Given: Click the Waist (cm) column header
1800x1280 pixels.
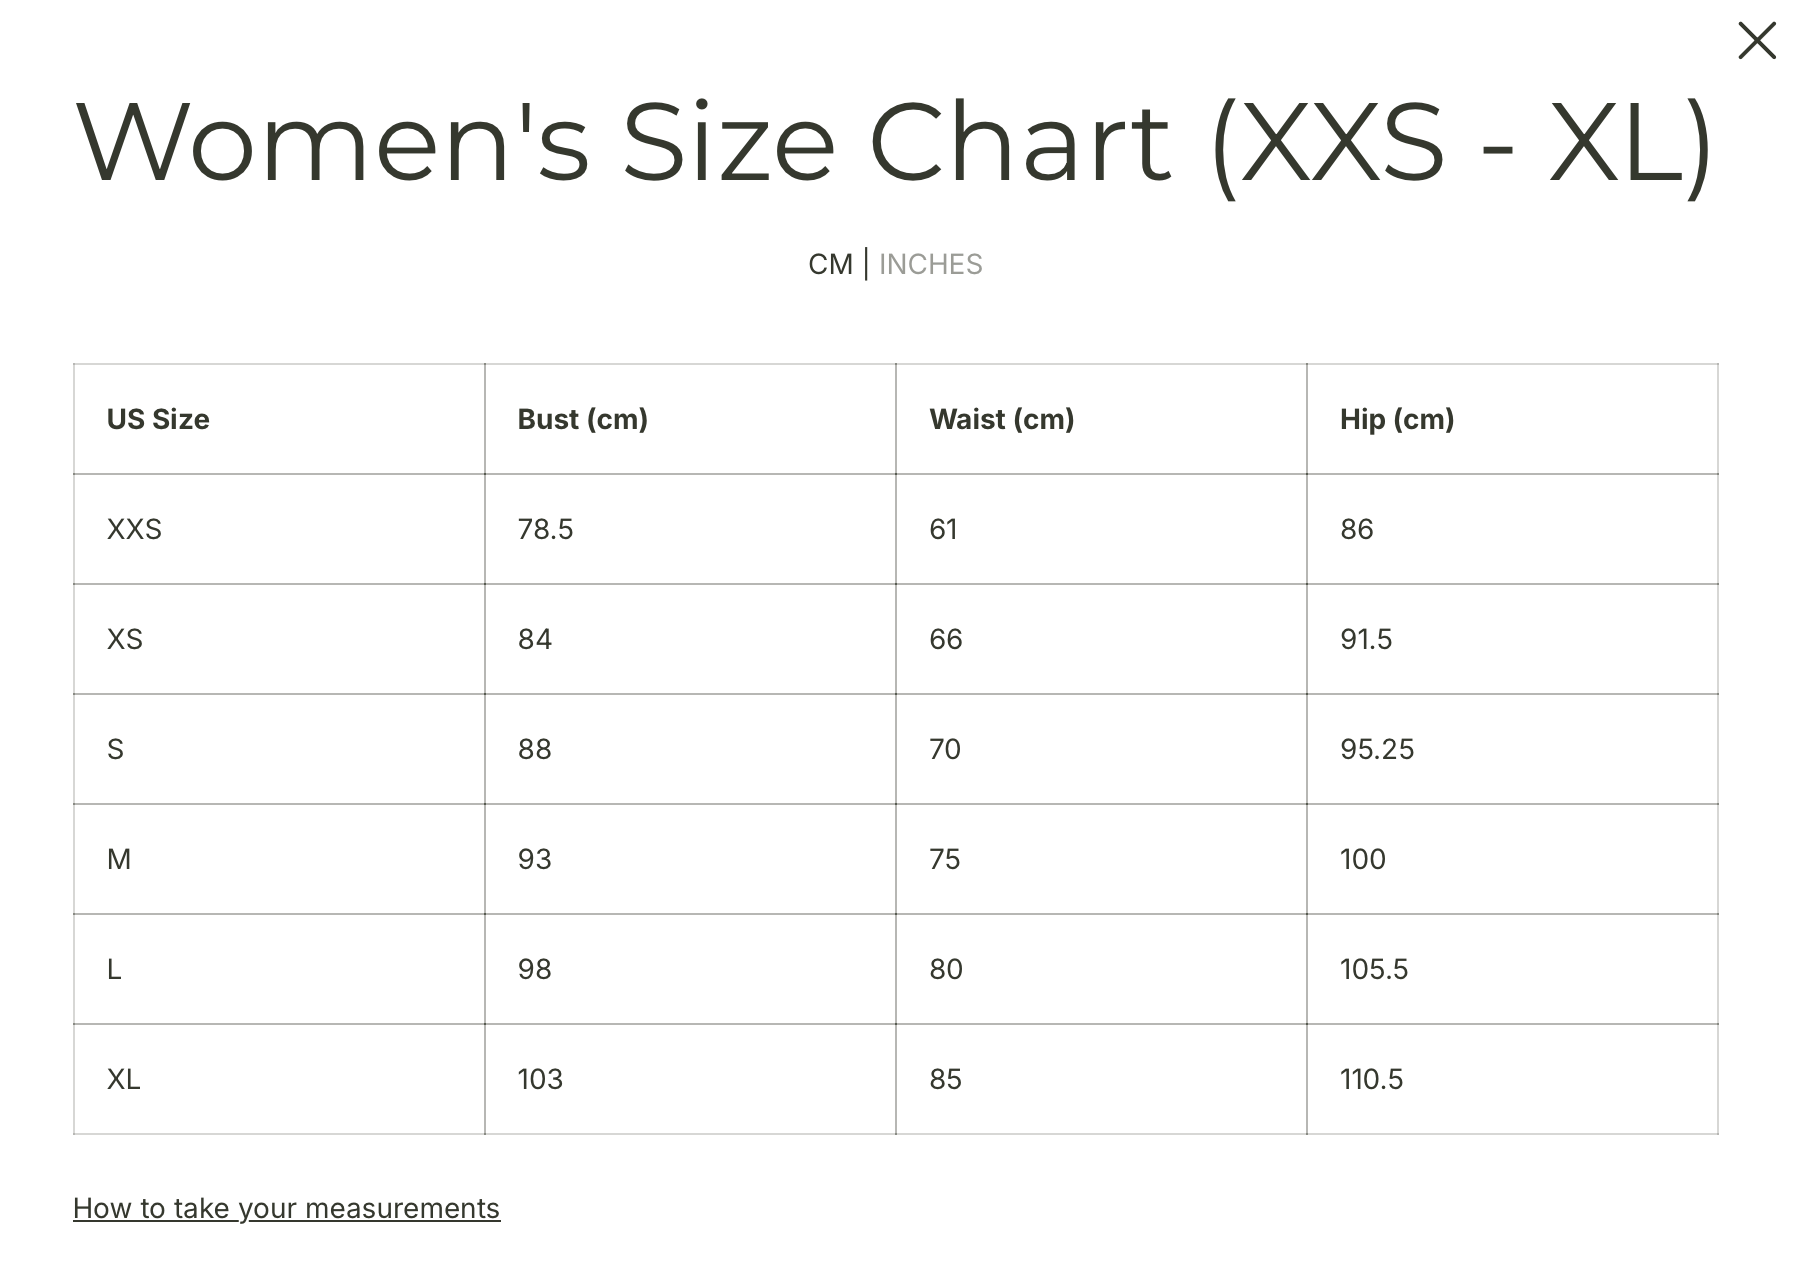Looking at the screenshot, I should pyautogui.click(x=1001, y=419).
